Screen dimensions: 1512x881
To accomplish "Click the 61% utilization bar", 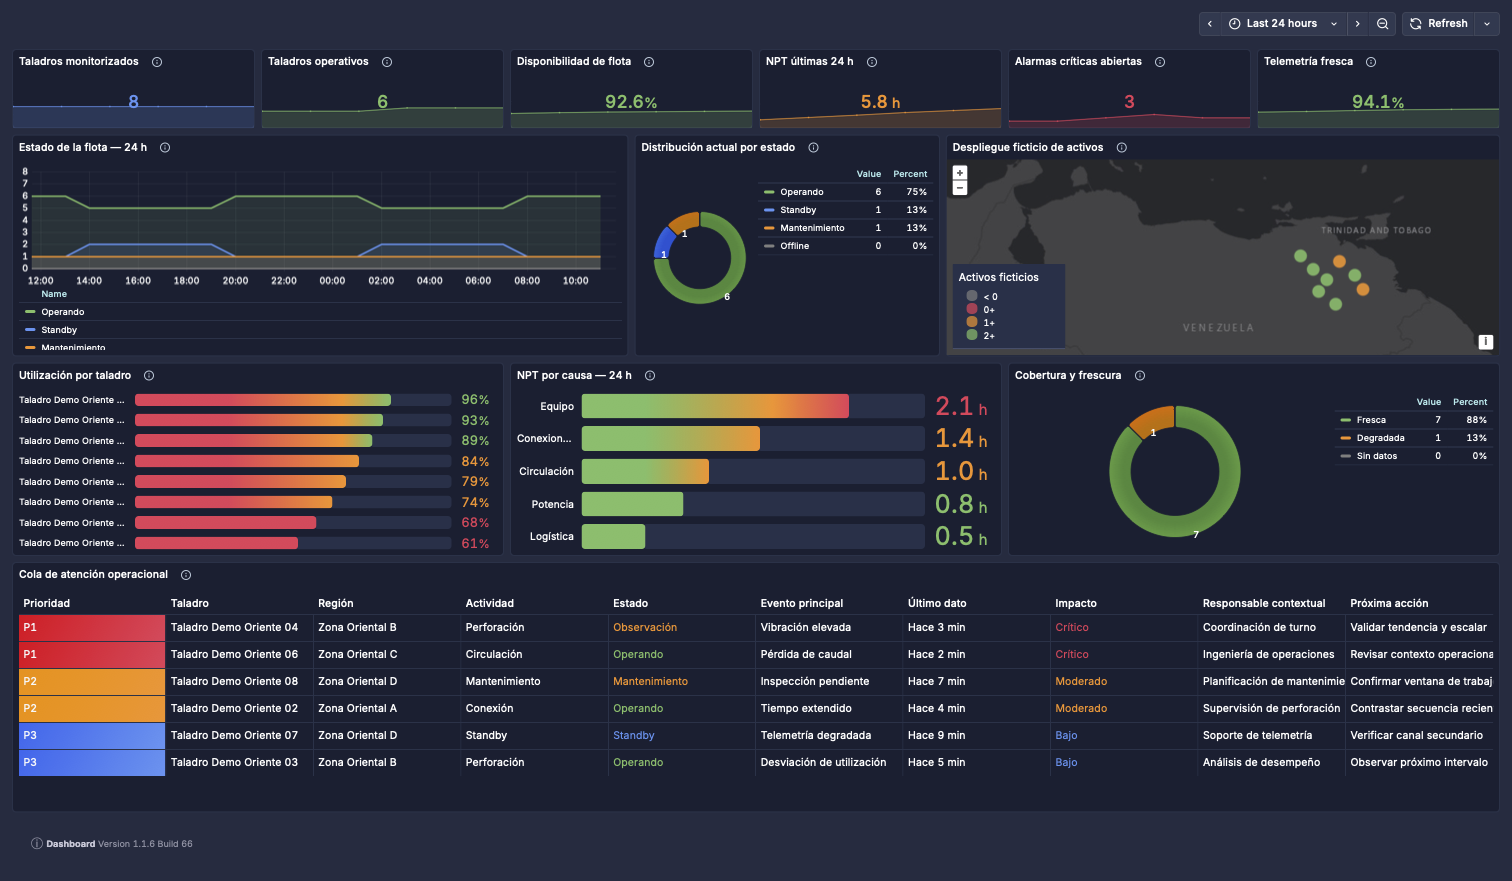I will tap(216, 543).
